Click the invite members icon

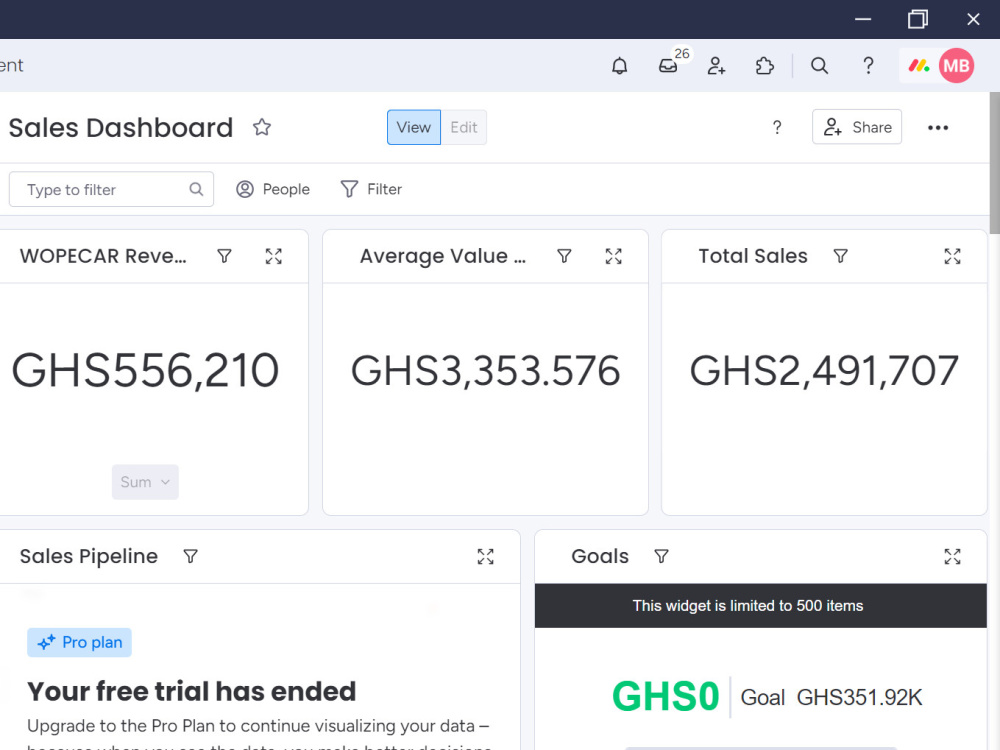point(716,66)
